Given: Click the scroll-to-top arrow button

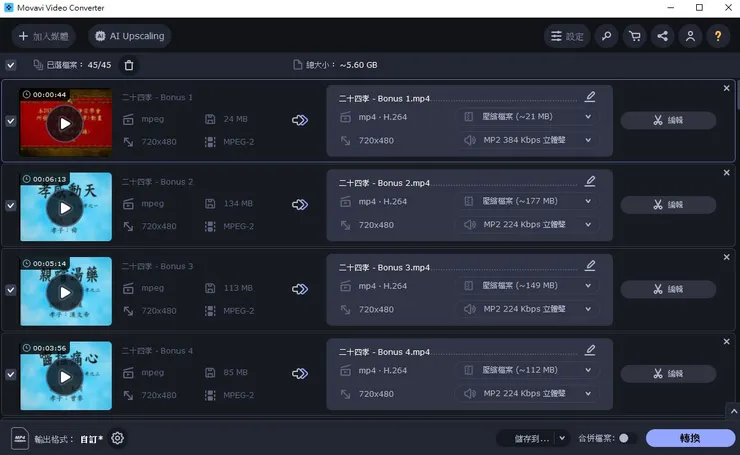Looking at the screenshot, I should pos(734,412).
